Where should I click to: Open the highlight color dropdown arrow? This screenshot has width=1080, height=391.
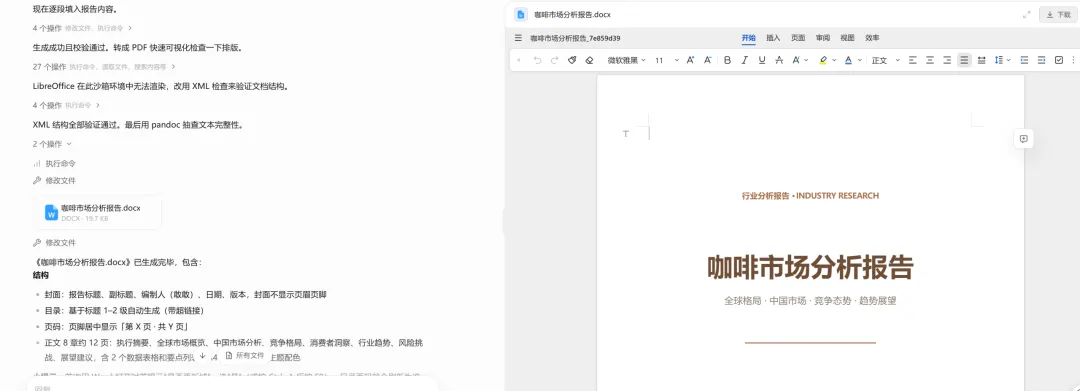tap(834, 61)
